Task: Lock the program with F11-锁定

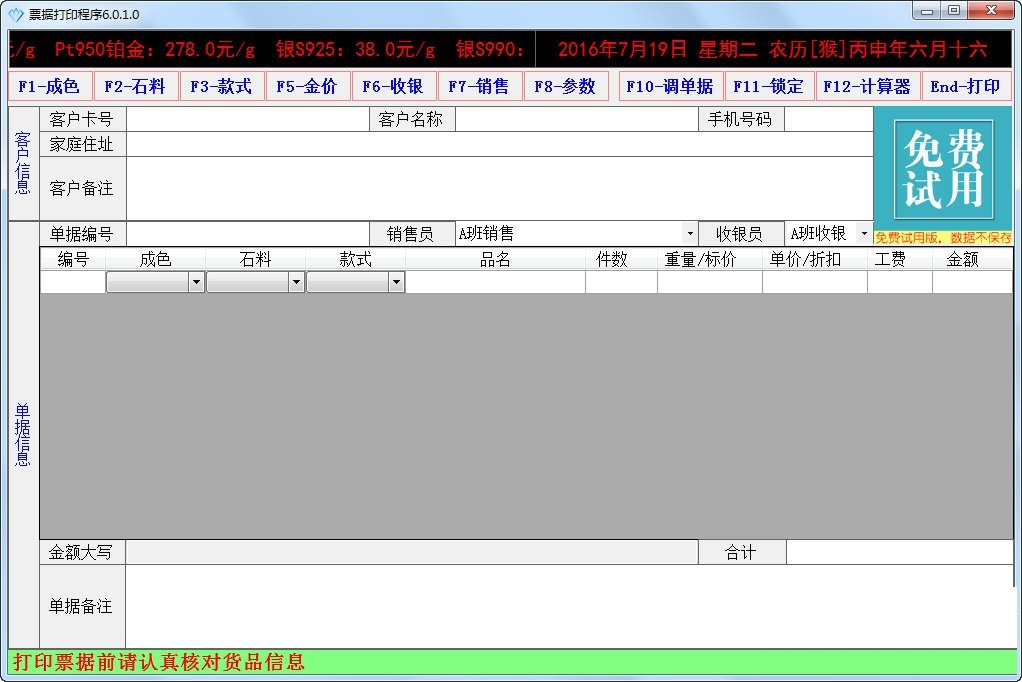Action: (x=768, y=87)
